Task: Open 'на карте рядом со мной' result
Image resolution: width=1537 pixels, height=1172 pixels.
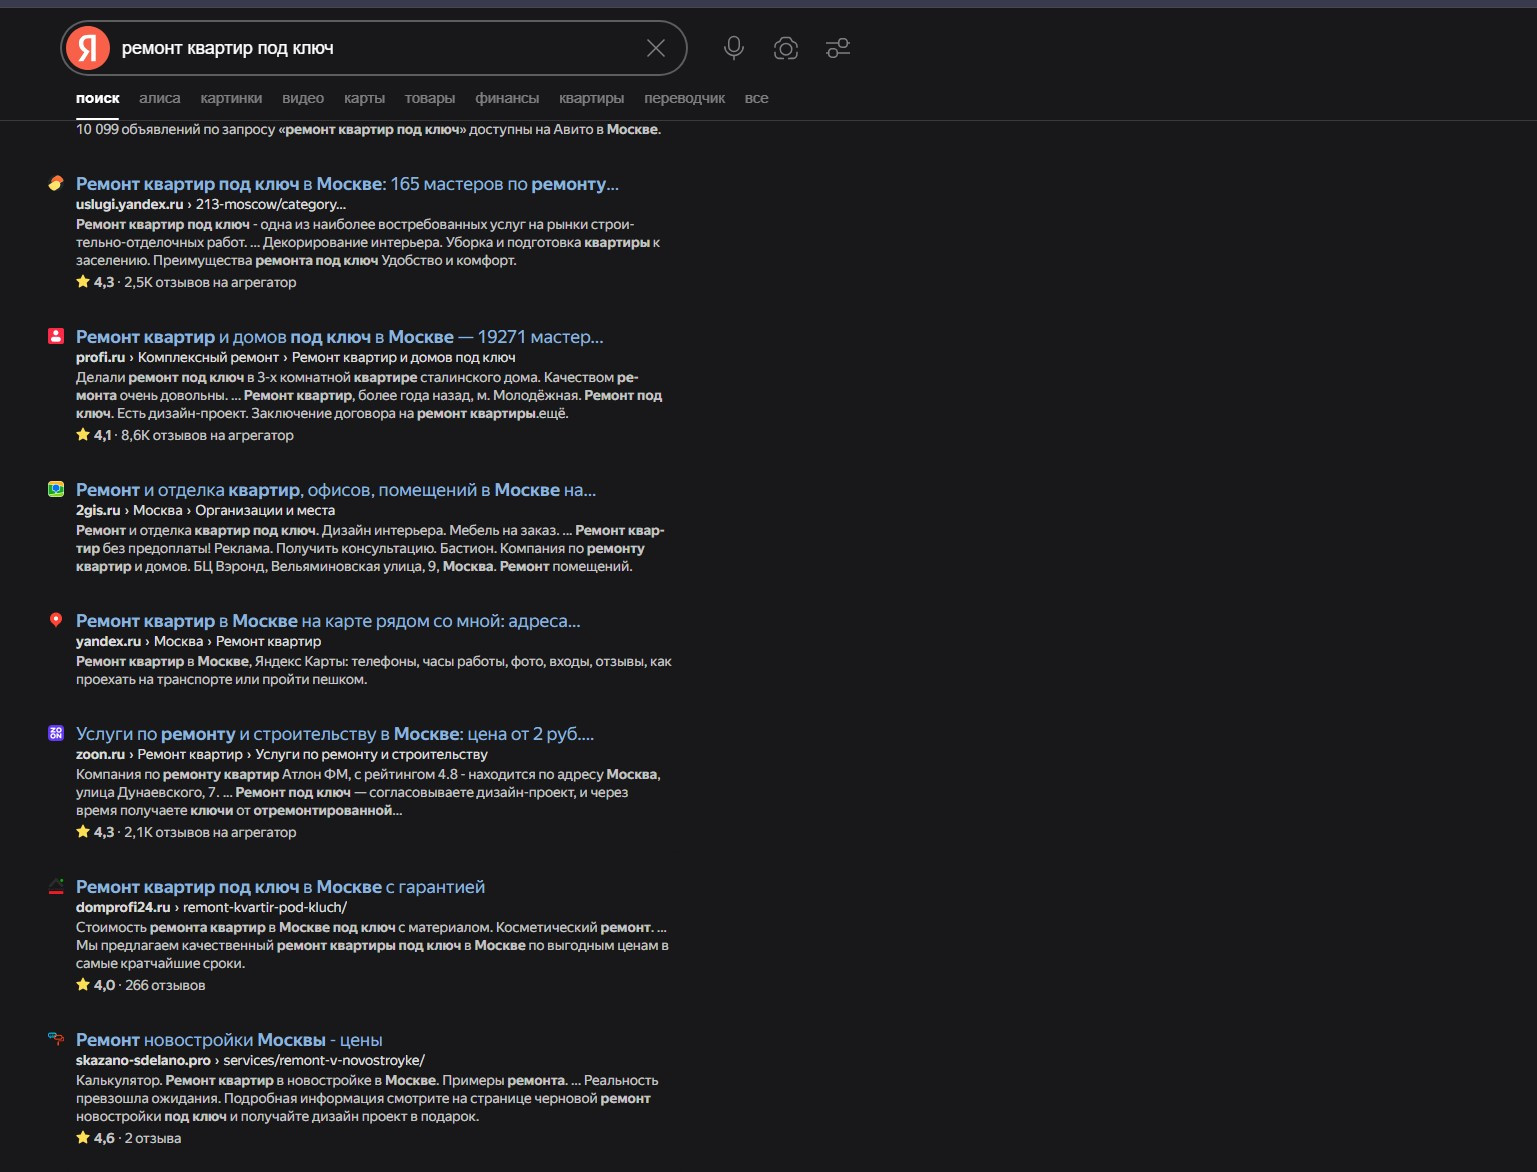Action: pyautogui.click(x=328, y=621)
